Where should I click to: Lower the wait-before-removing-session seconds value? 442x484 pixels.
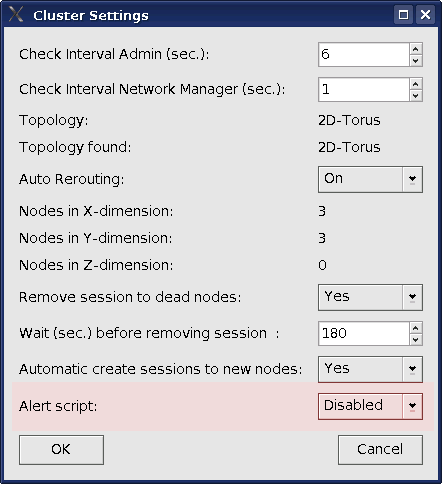(x=415, y=339)
